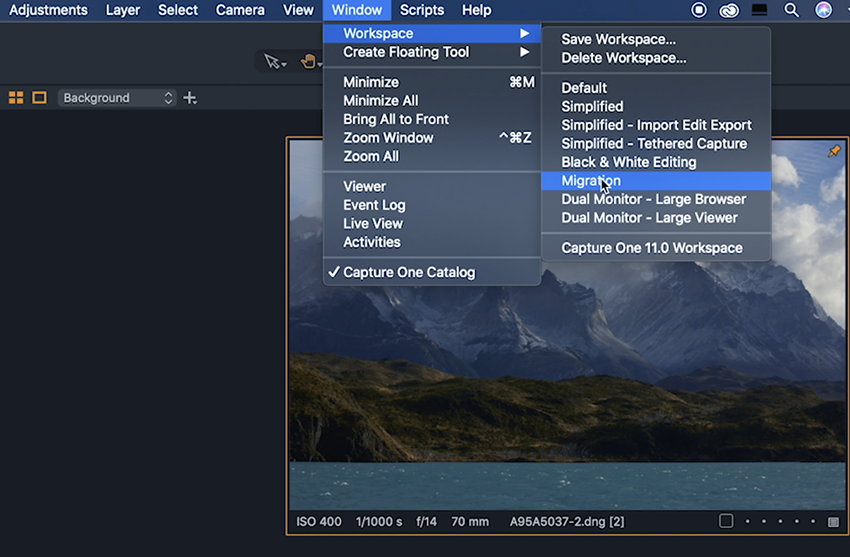Switch to Simplified workspace
850x557 pixels.
[656, 106]
